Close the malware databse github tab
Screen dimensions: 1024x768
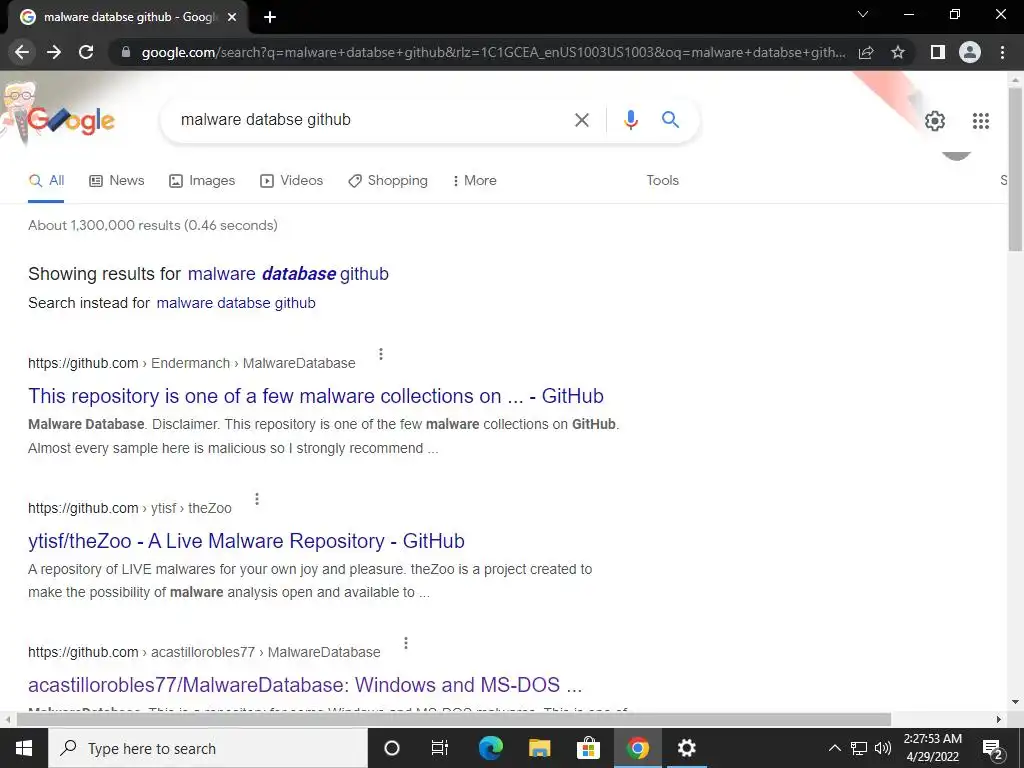coord(232,17)
